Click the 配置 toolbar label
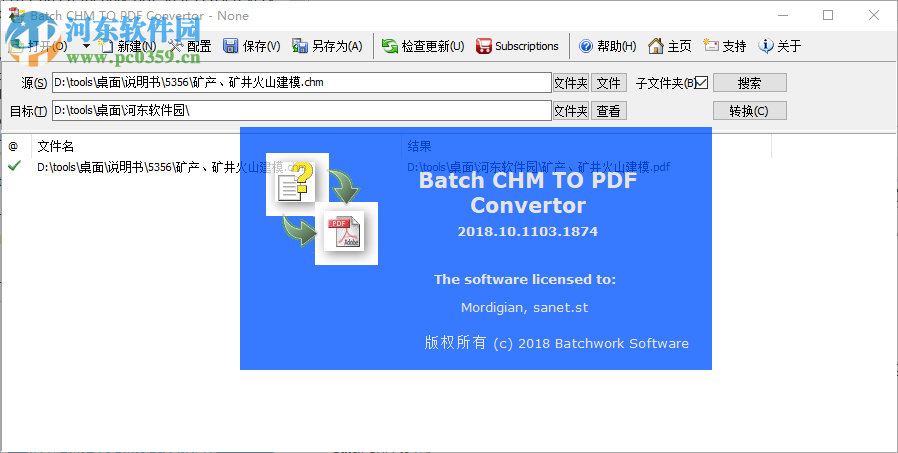Screen dimensions: 898x453 (199, 46)
